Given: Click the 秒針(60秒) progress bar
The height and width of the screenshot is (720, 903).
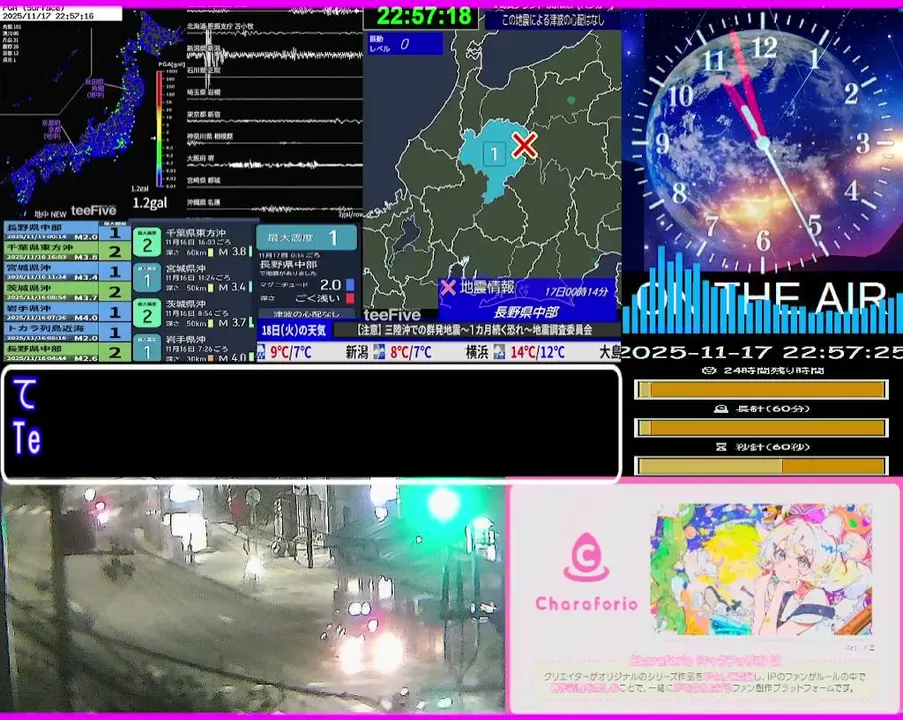Looking at the screenshot, I should click(761, 465).
